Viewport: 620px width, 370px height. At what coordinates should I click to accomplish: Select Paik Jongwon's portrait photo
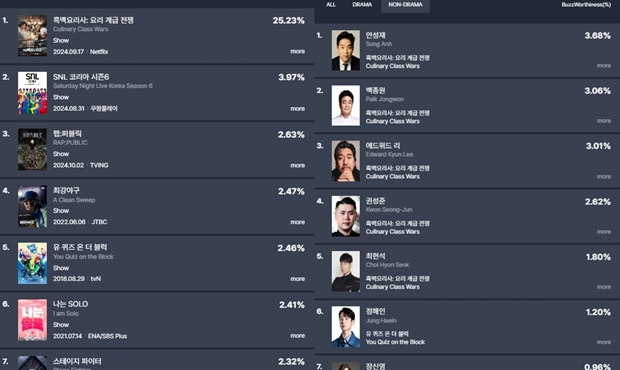click(x=346, y=106)
